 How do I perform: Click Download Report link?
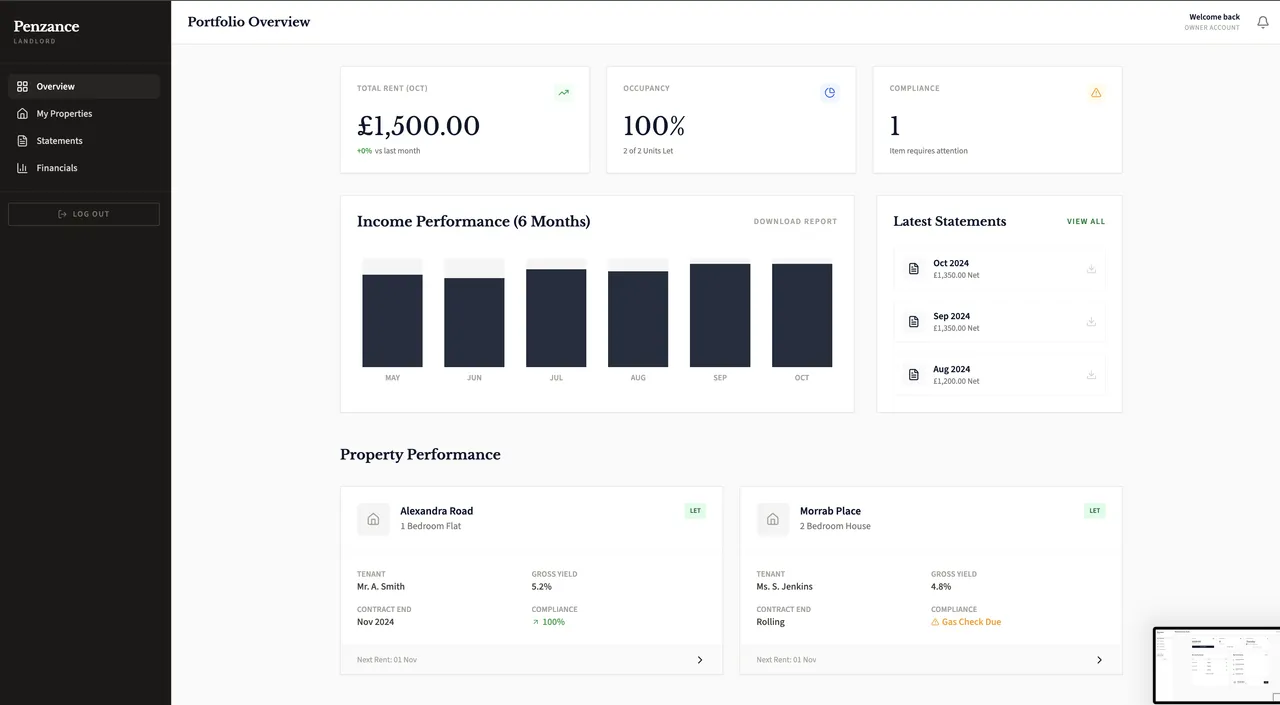tap(795, 222)
